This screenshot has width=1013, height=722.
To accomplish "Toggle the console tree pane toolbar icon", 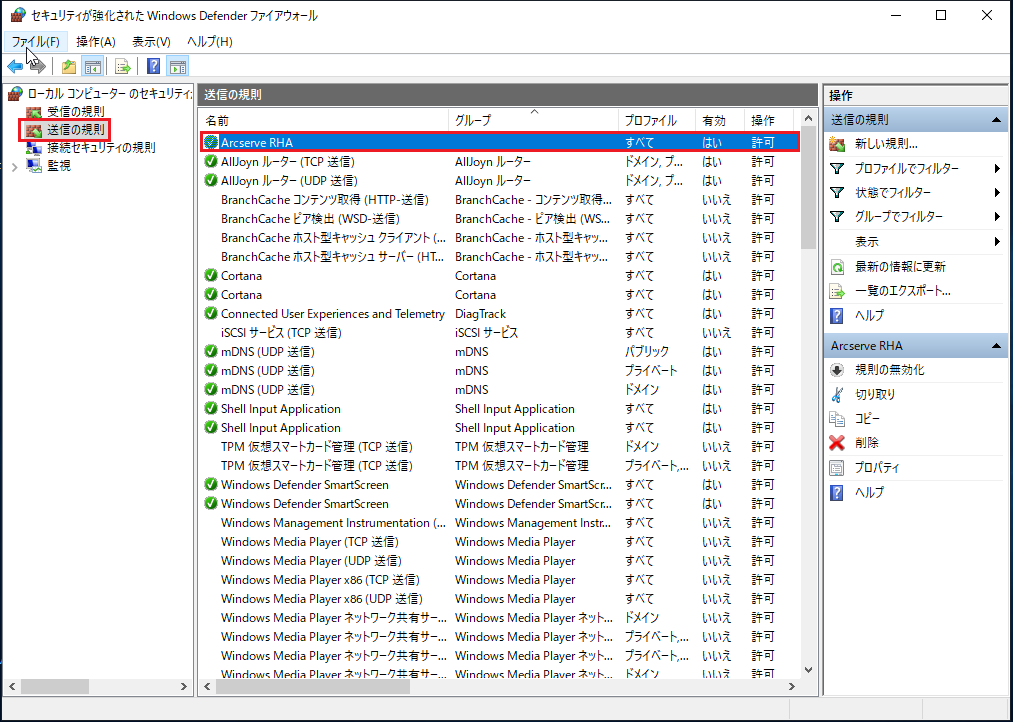I will [x=93, y=67].
